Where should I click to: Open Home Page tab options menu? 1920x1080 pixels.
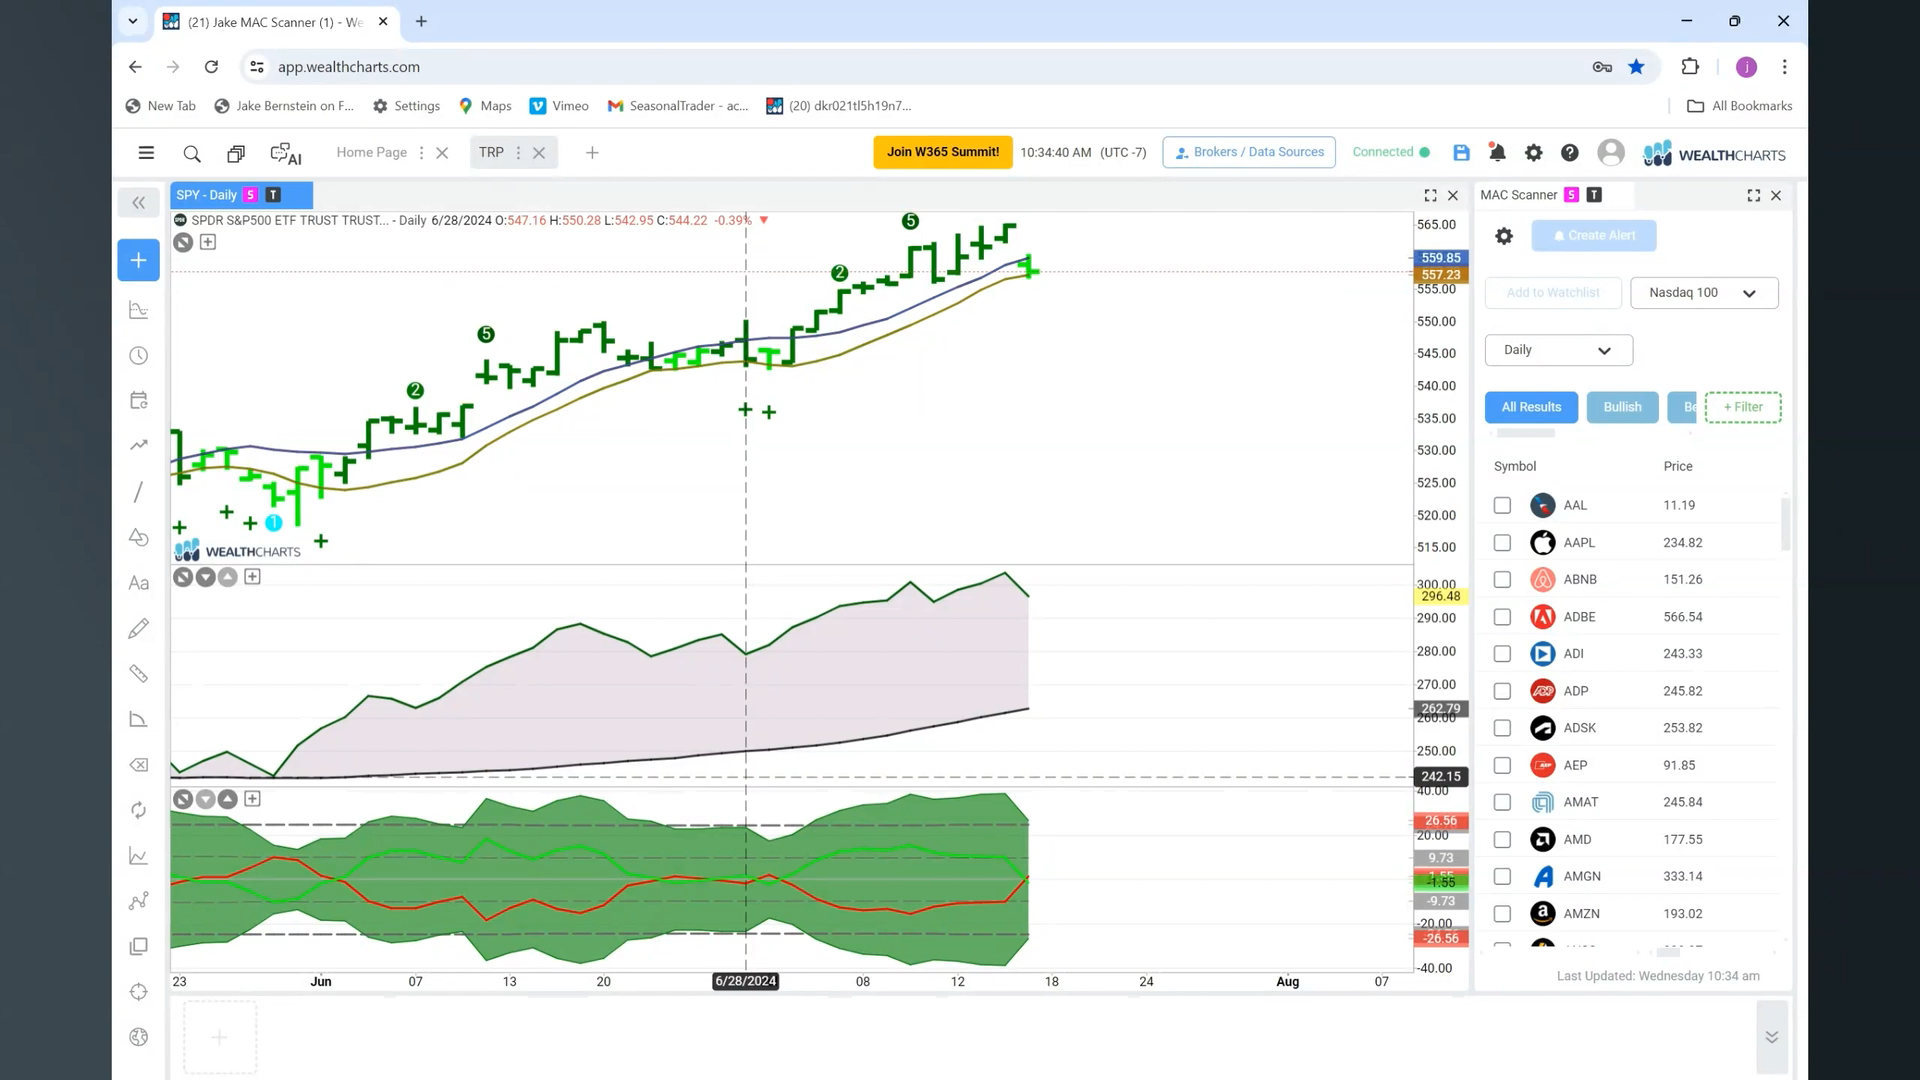421,153
